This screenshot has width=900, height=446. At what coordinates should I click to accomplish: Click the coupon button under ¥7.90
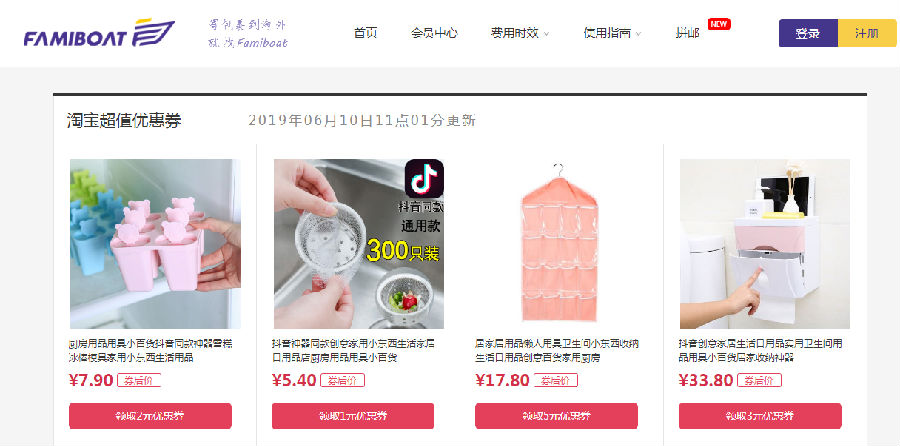150,416
